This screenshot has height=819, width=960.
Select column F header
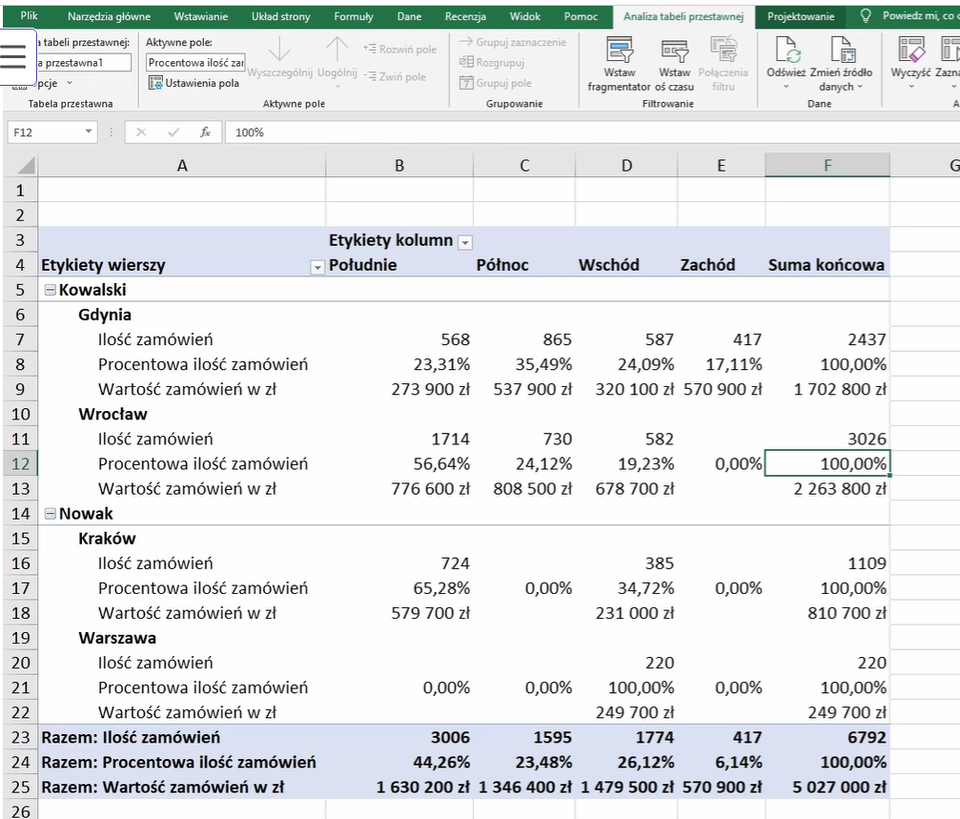pos(827,166)
